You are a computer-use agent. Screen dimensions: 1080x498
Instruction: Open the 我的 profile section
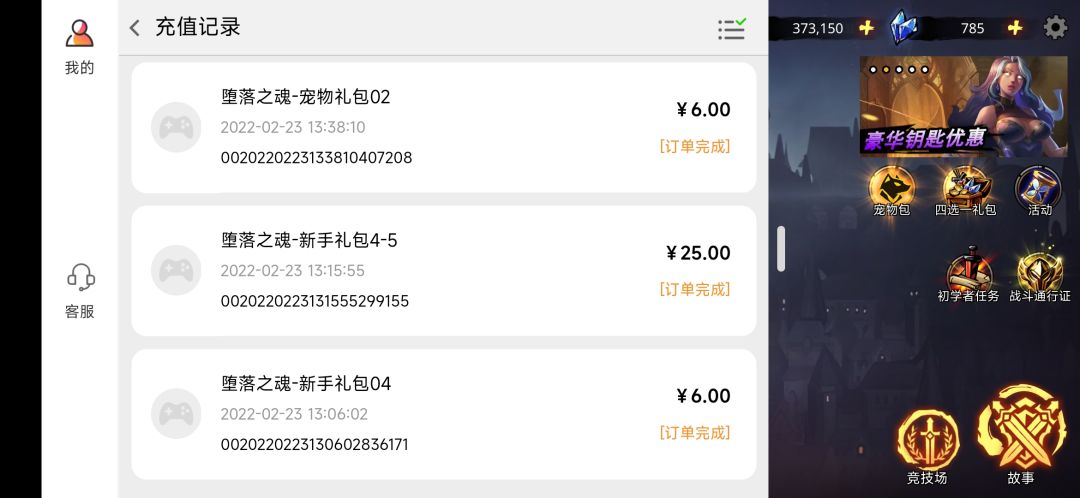click(79, 47)
